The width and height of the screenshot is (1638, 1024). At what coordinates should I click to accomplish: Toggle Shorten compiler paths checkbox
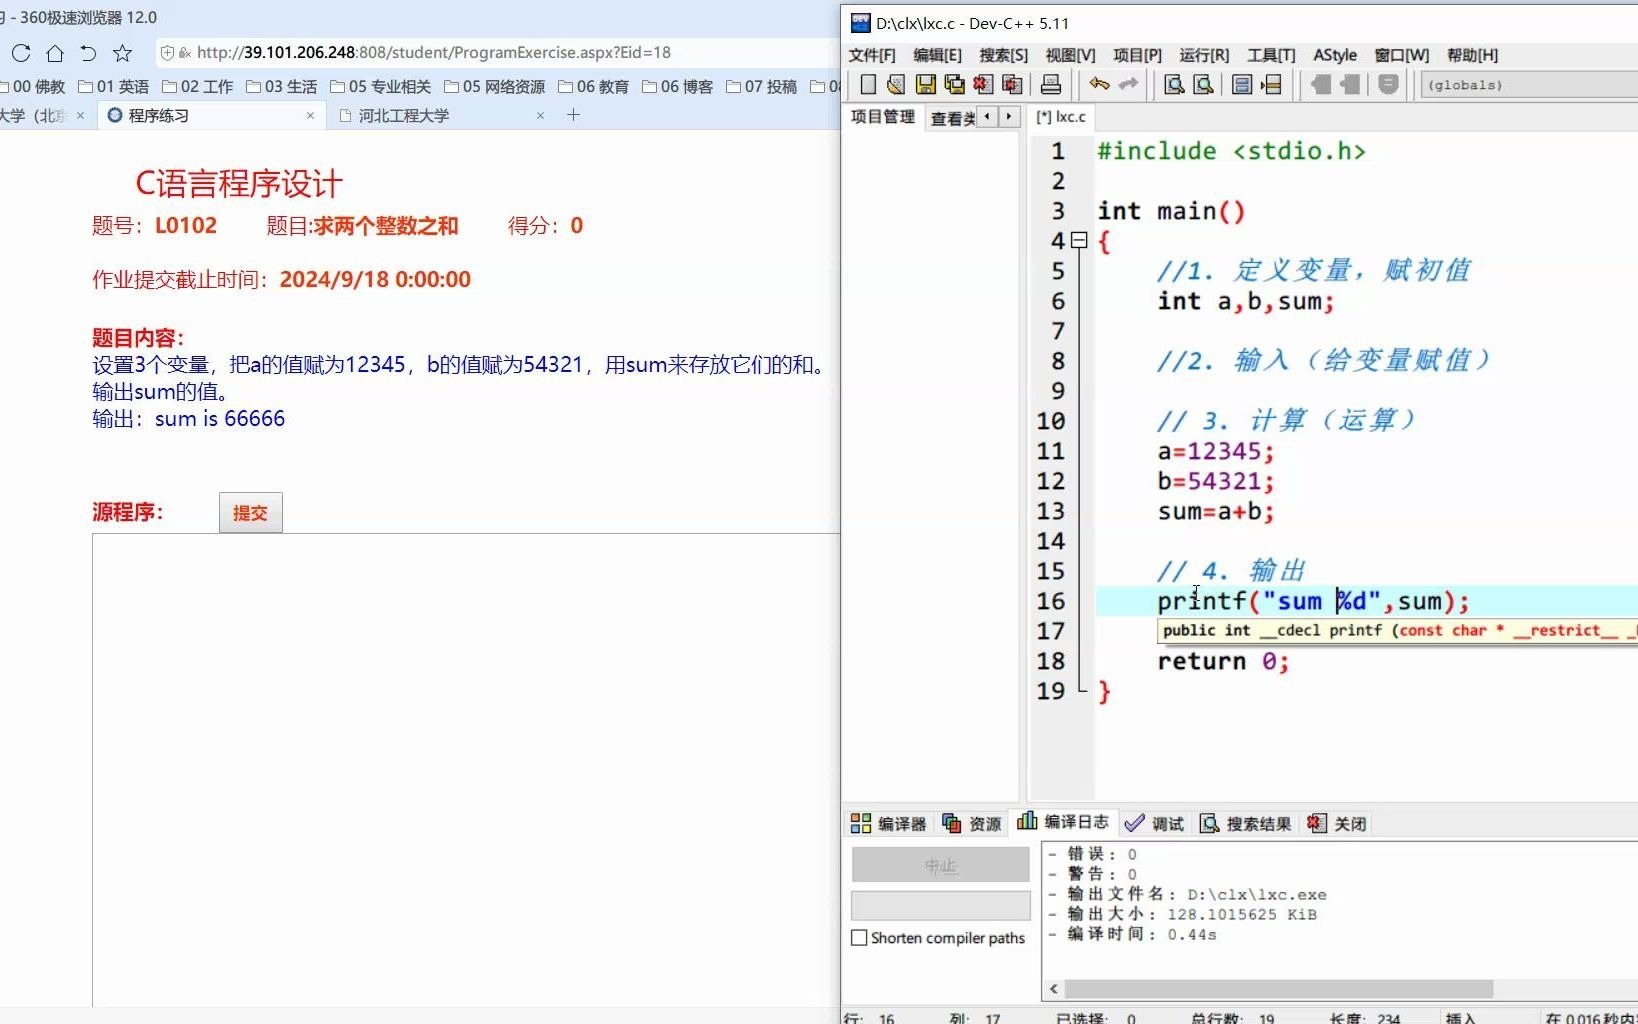(859, 938)
